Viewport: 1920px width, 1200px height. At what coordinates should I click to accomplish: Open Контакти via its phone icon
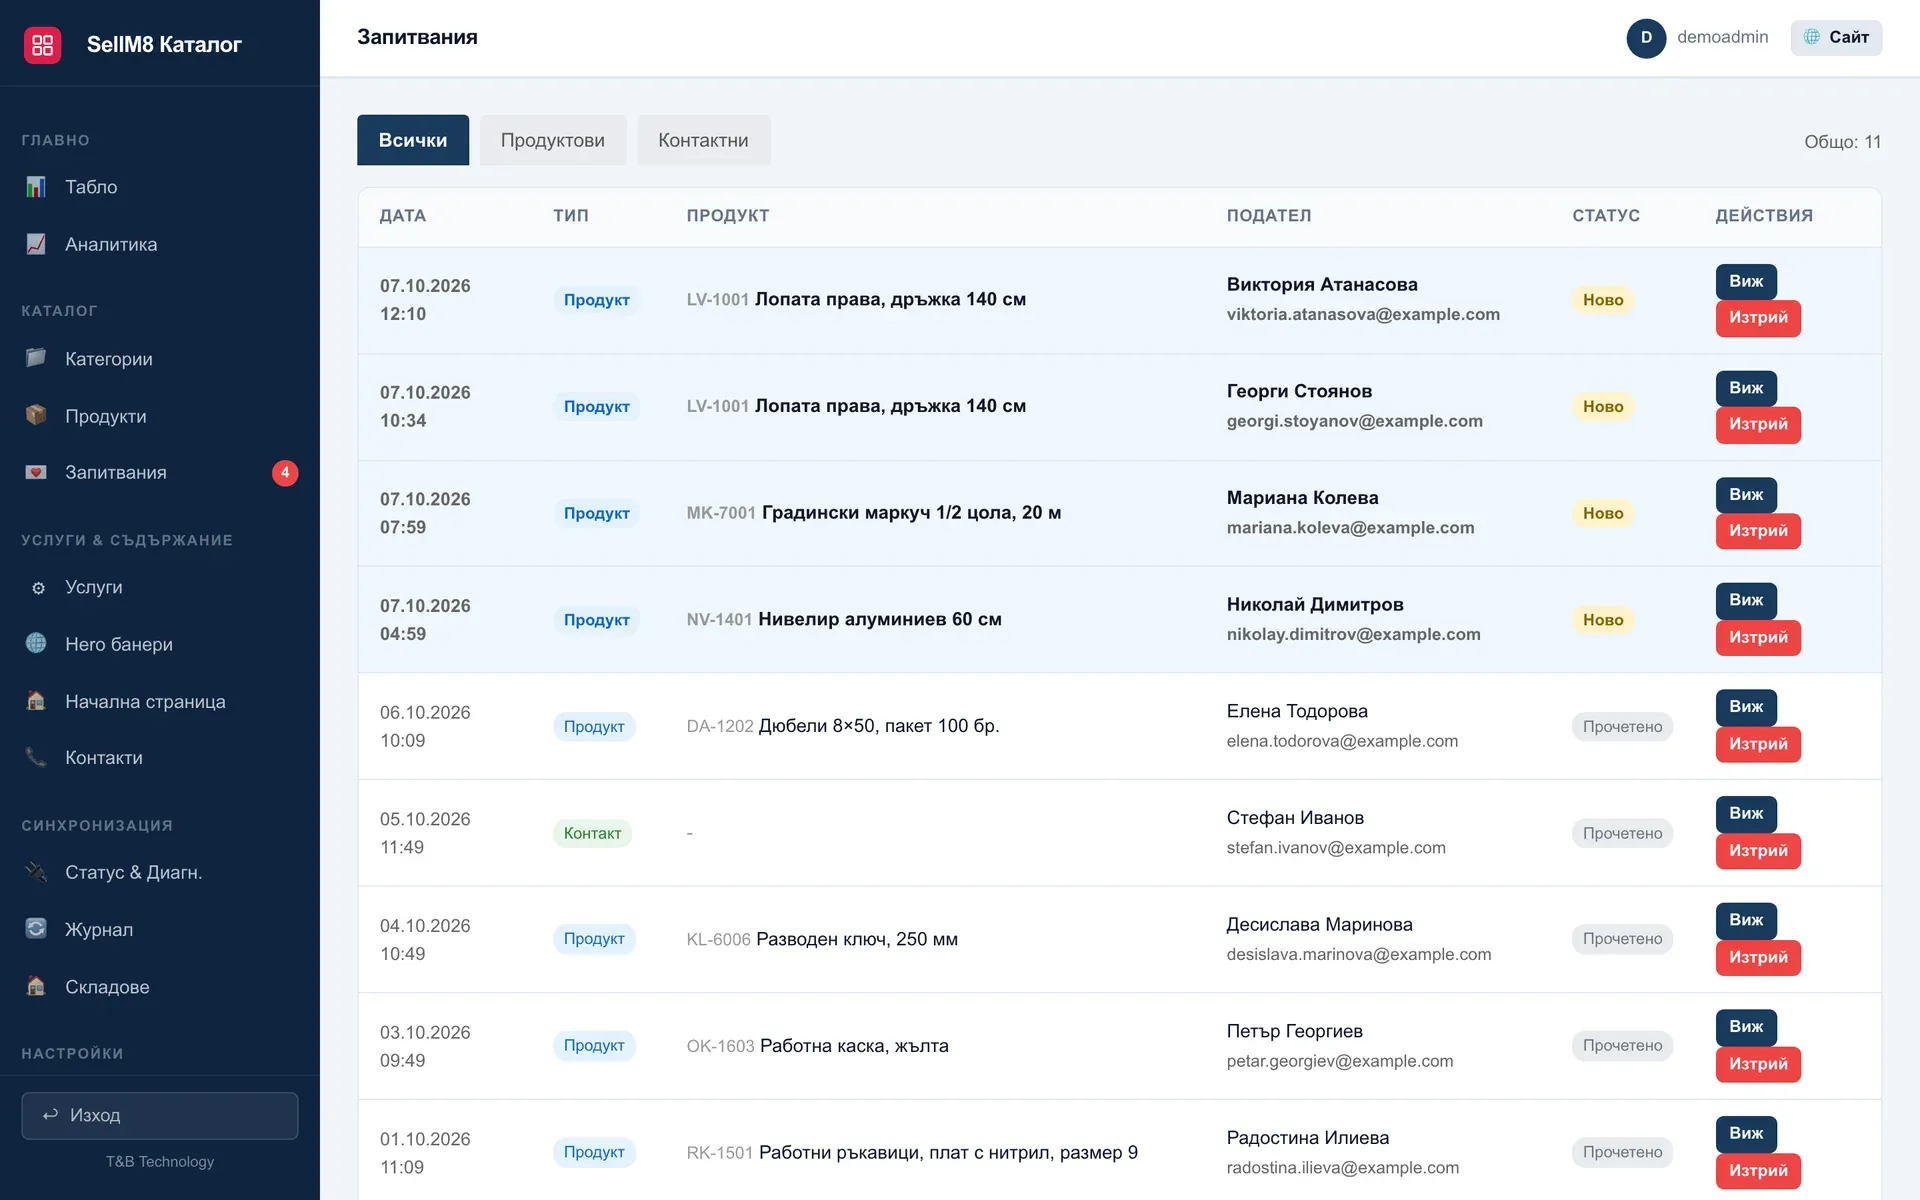click(36, 758)
